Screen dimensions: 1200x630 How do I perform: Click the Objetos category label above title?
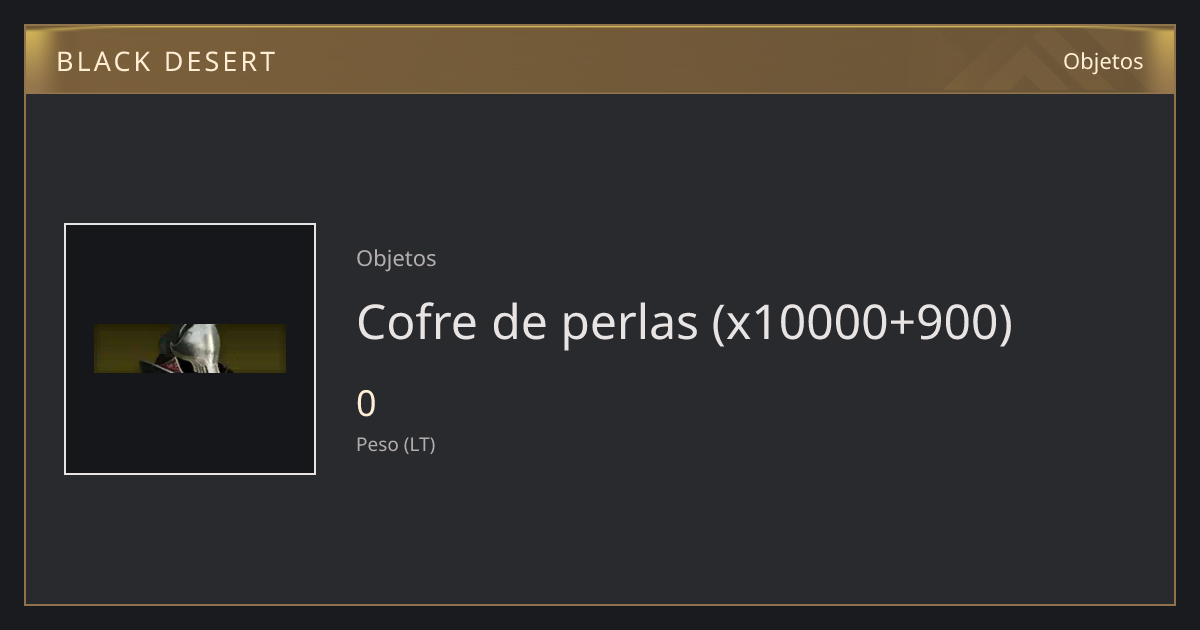(396, 258)
